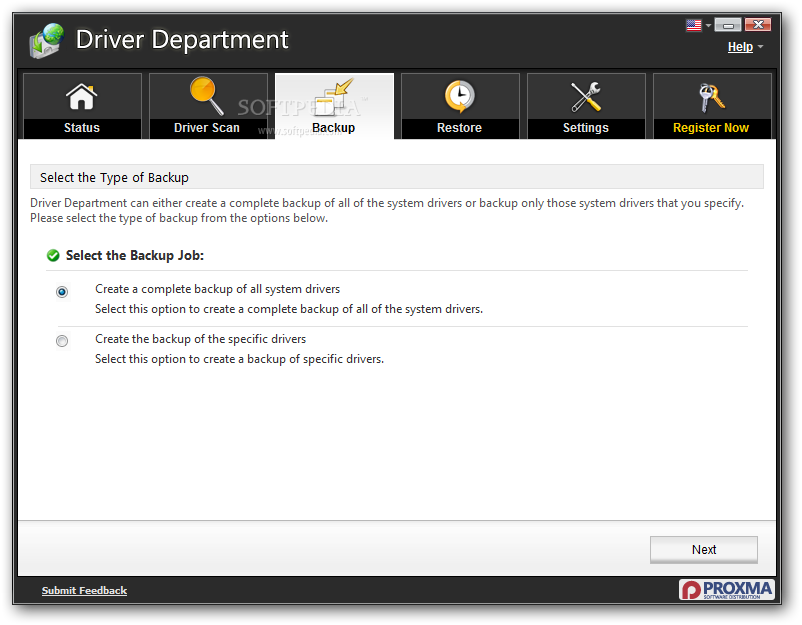
Task: Click 'Select this option to create a backup of specific drivers' description
Action: [x=239, y=359]
